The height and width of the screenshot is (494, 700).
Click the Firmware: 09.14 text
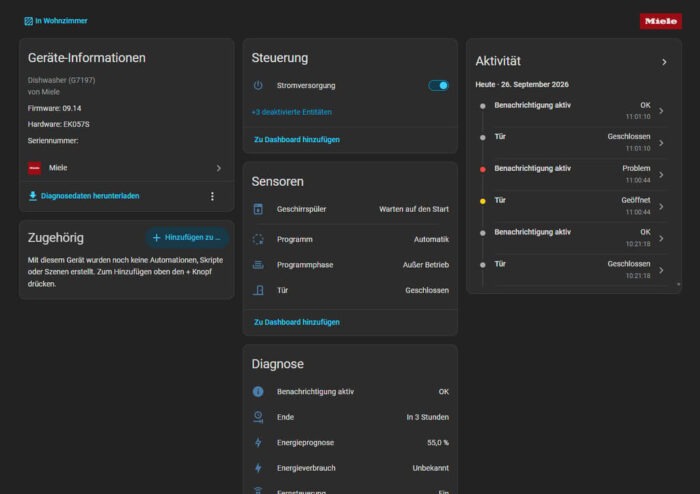(x=54, y=108)
